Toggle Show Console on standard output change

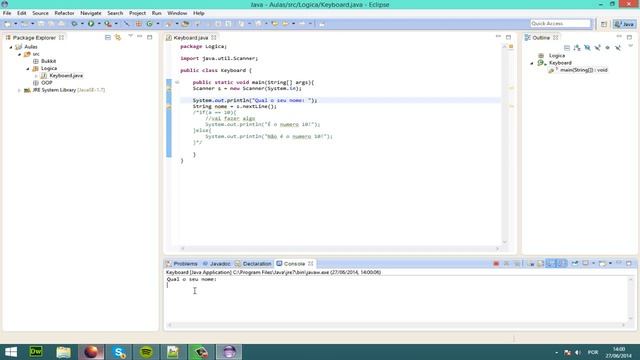click(551, 264)
